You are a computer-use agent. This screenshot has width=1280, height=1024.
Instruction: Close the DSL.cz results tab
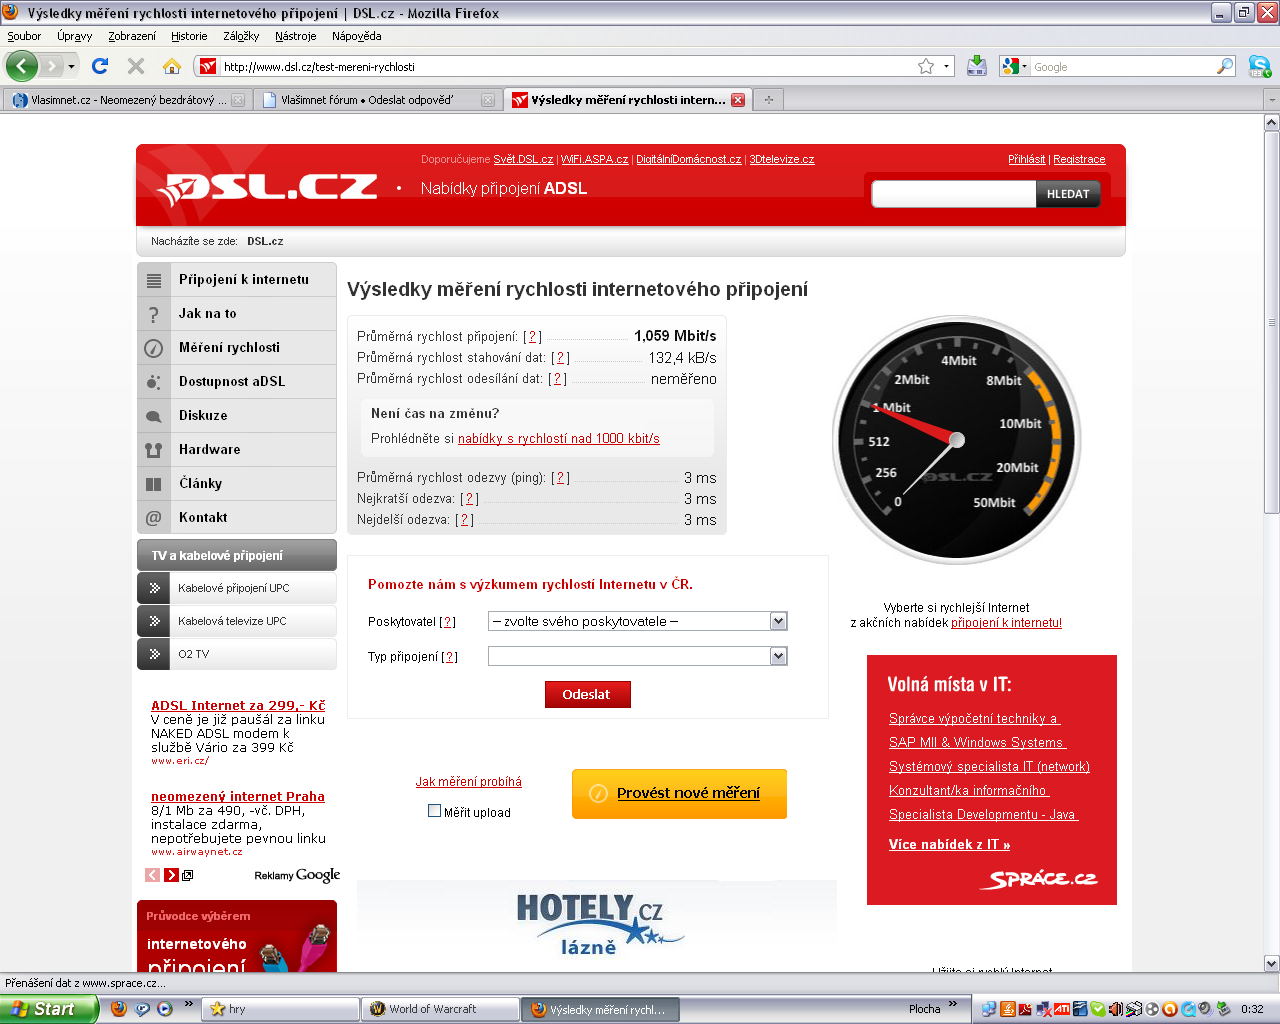[738, 100]
